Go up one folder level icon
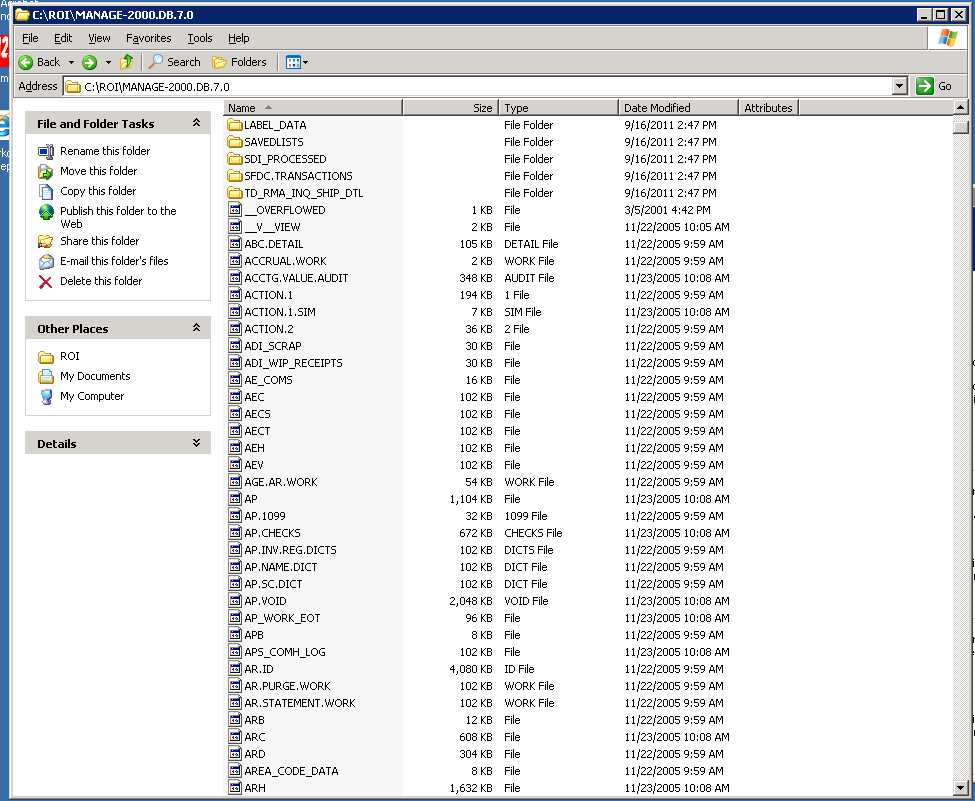The height and width of the screenshot is (801, 975). pyautogui.click(x=127, y=62)
